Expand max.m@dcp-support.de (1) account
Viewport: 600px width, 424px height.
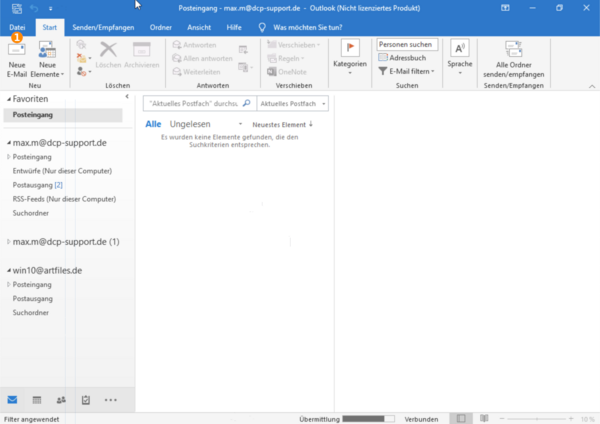[x=8, y=242]
